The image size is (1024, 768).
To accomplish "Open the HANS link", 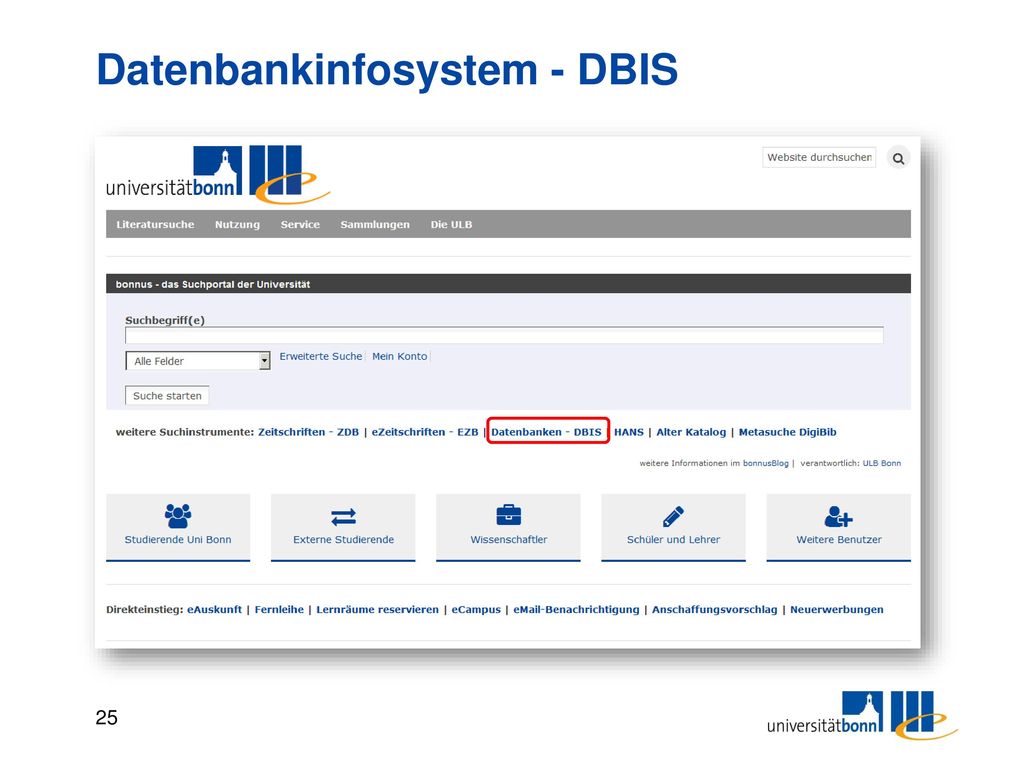I will (x=629, y=432).
